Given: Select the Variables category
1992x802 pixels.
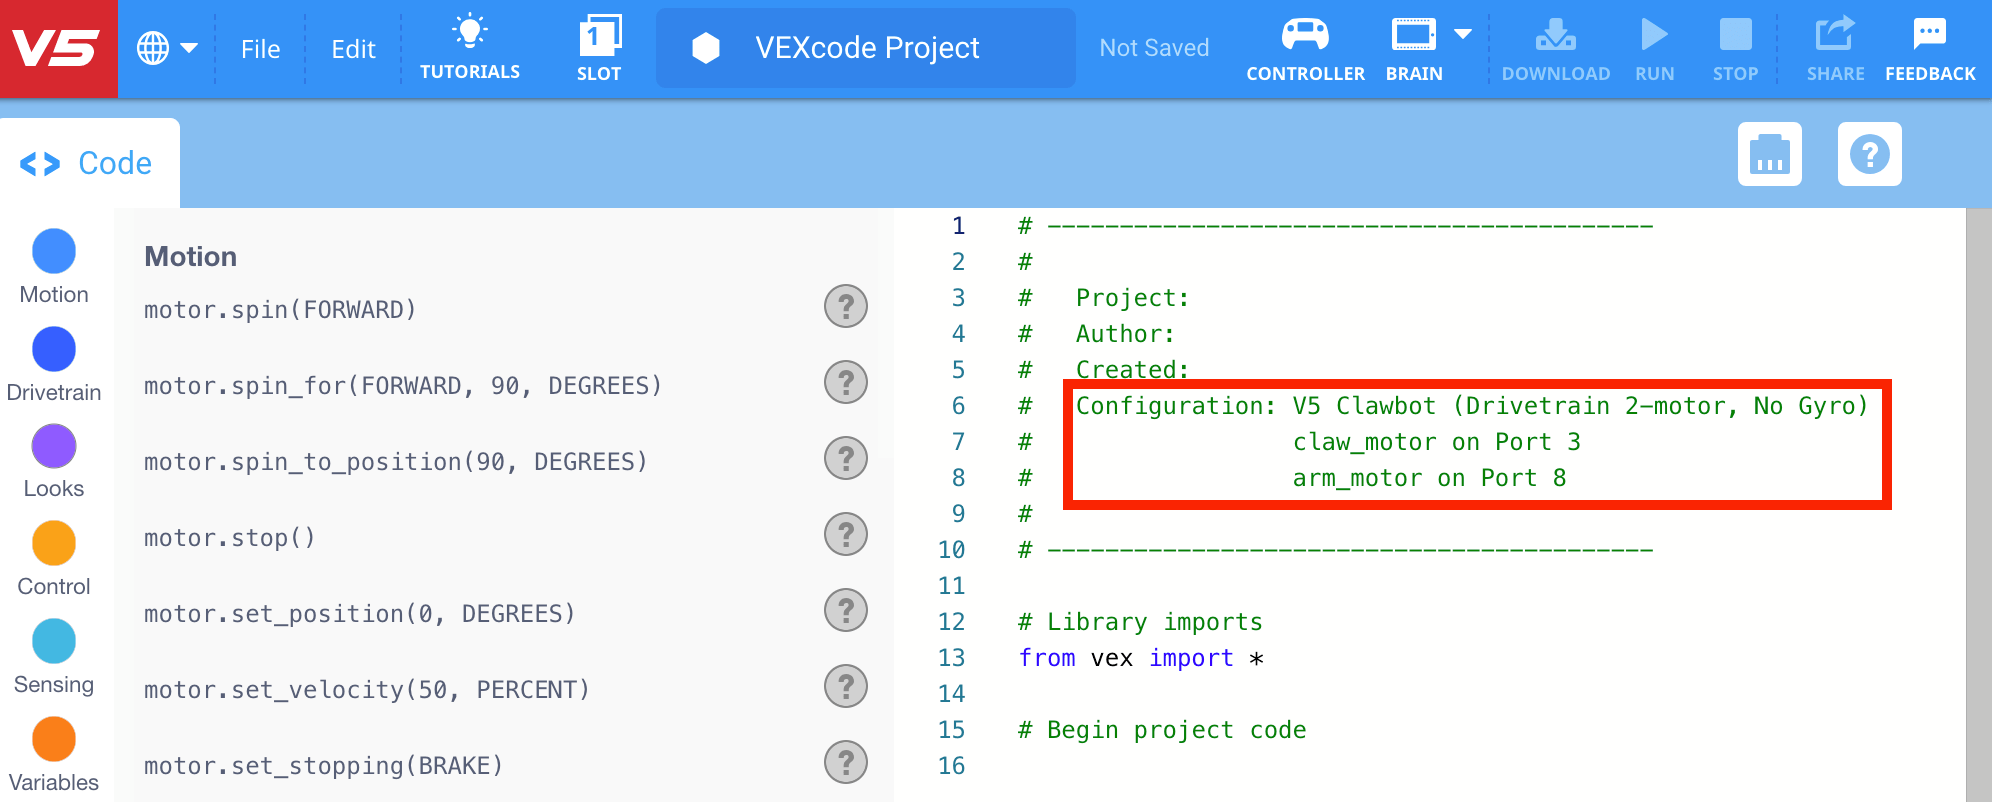Looking at the screenshot, I should click(54, 755).
